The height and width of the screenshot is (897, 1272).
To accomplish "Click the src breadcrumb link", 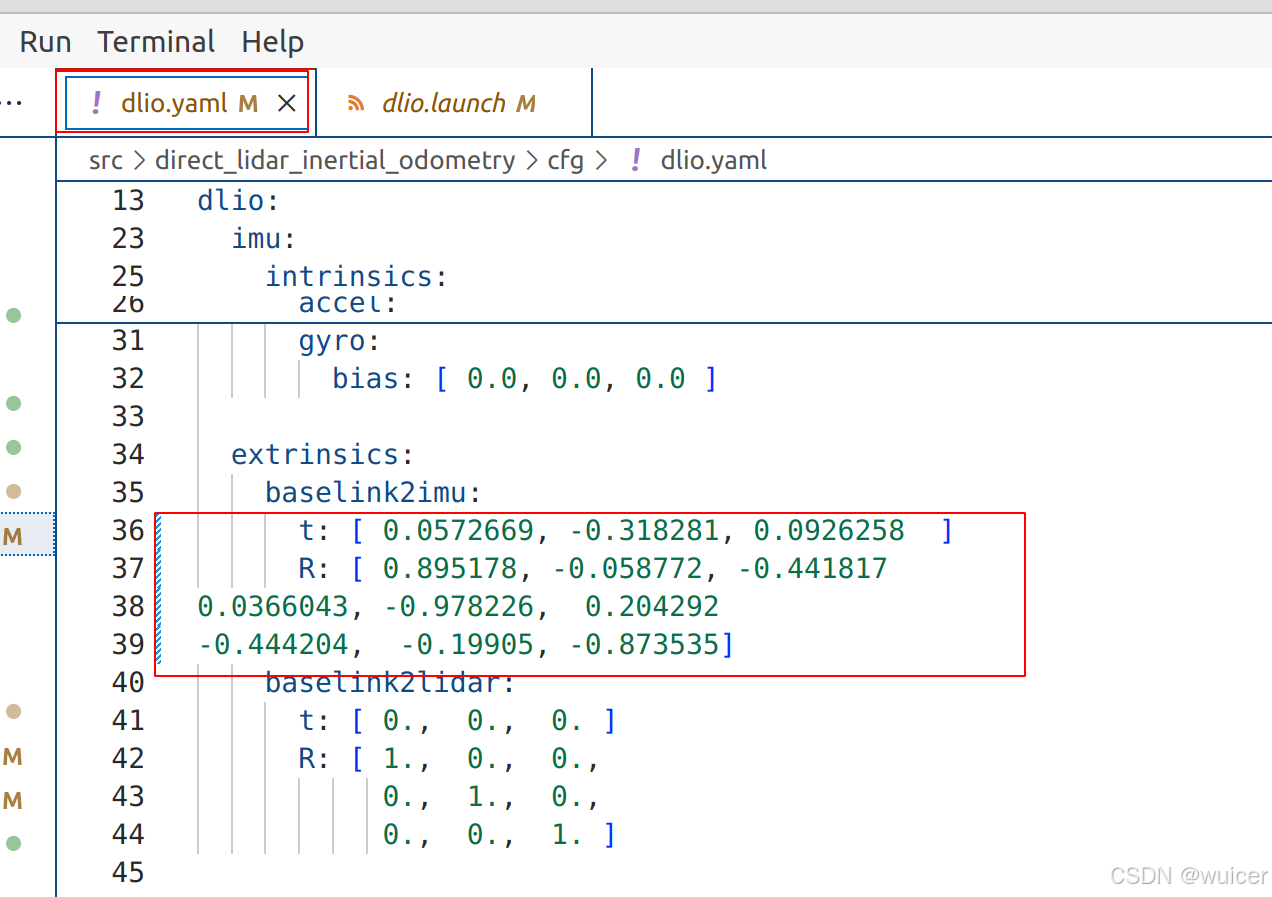I will pos(106,160).
